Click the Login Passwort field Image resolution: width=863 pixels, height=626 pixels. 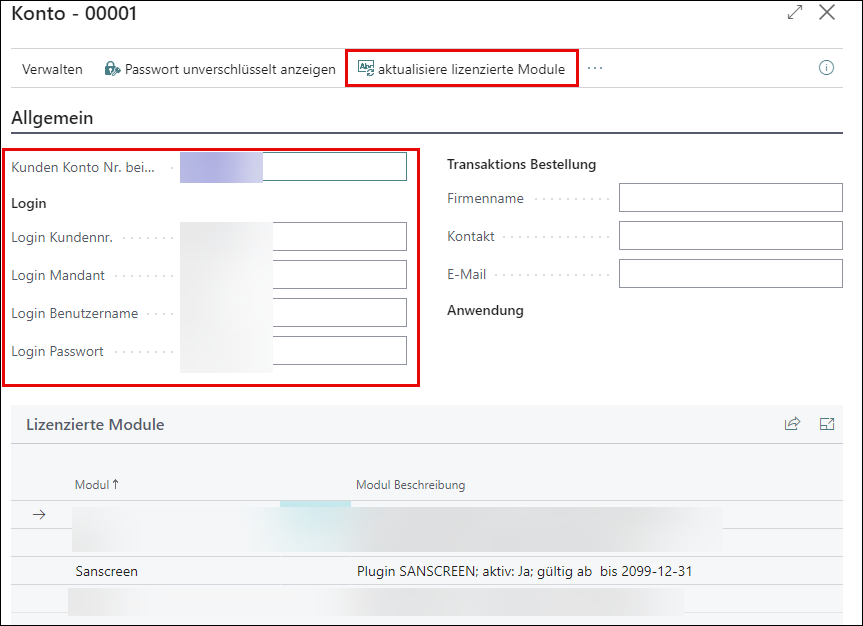(x=338, y=351)
